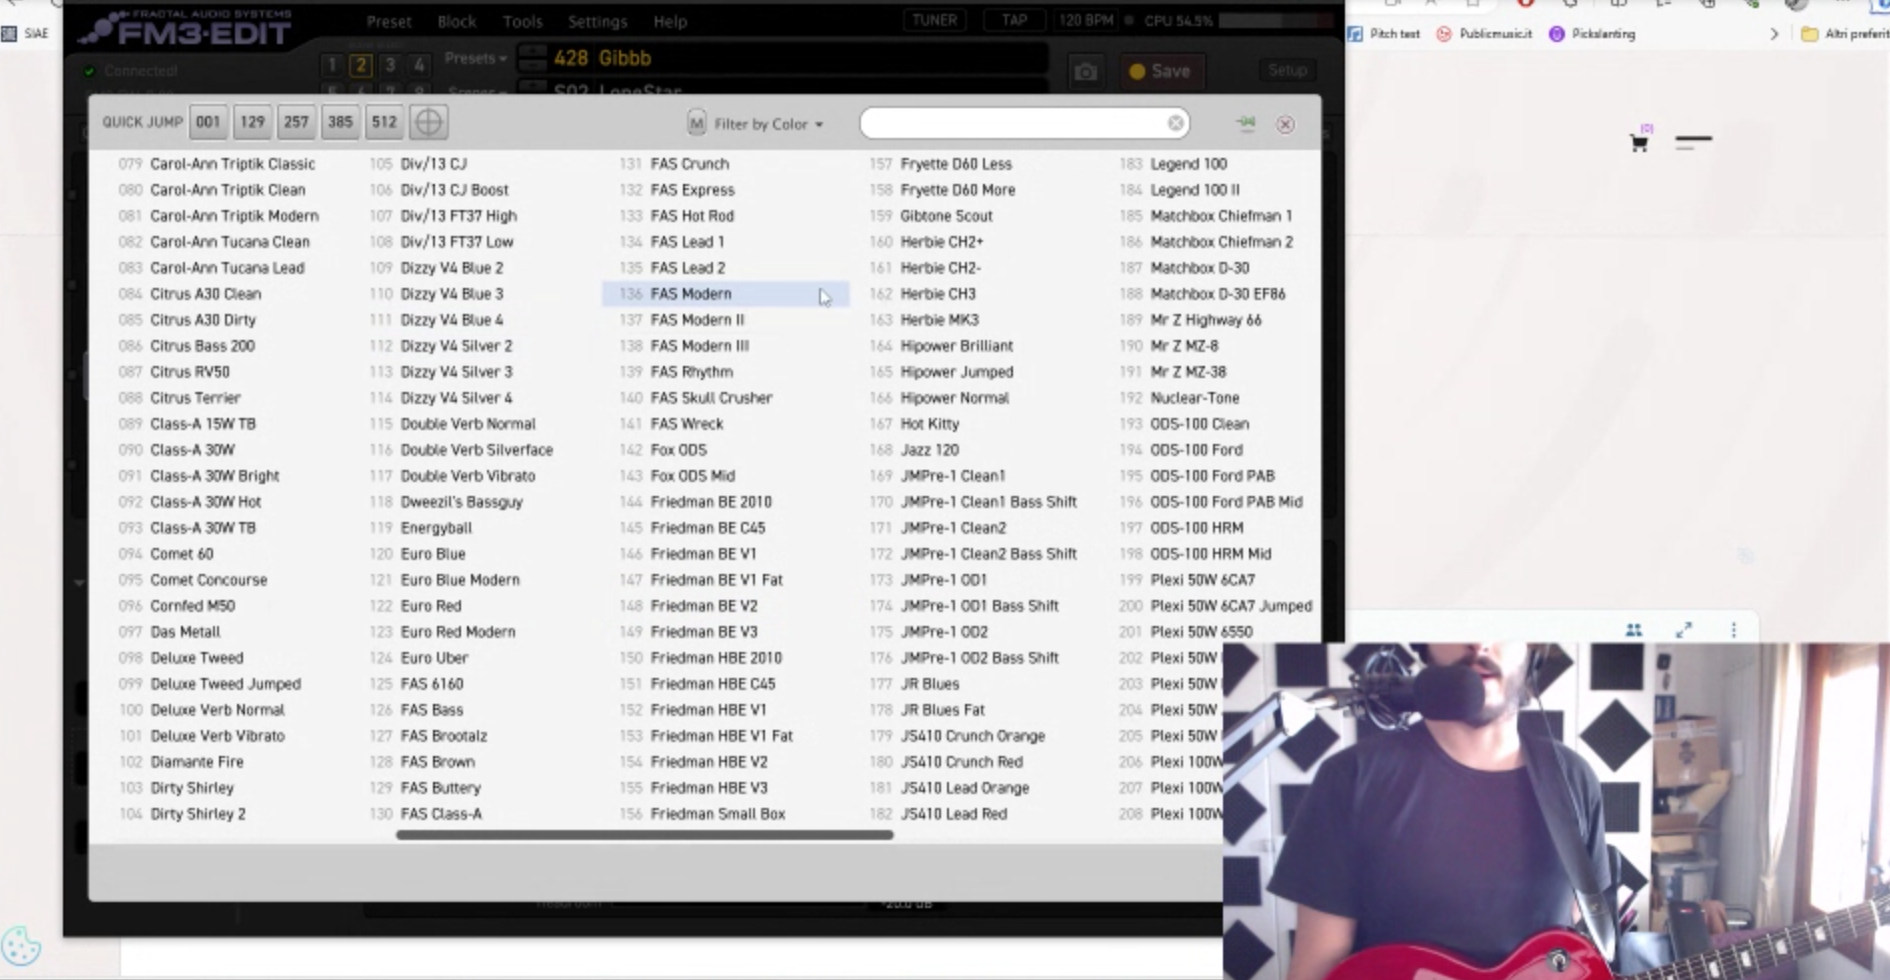Click the participants icon above the webcam
The width and height of the screenshot is (1890, 980).
[1633, 629]
